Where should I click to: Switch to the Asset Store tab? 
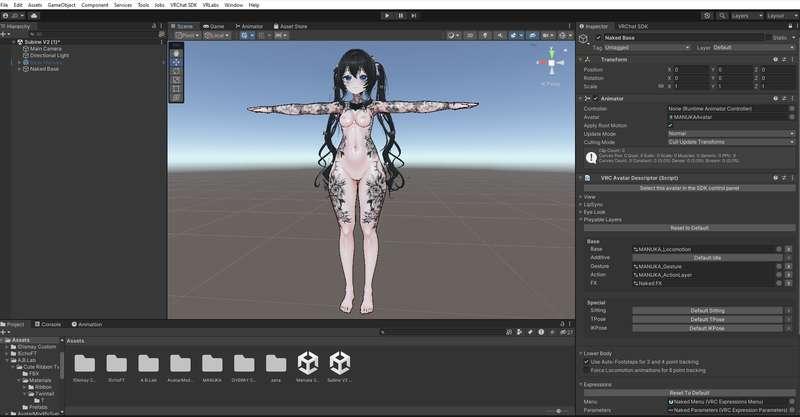(290, 26)
